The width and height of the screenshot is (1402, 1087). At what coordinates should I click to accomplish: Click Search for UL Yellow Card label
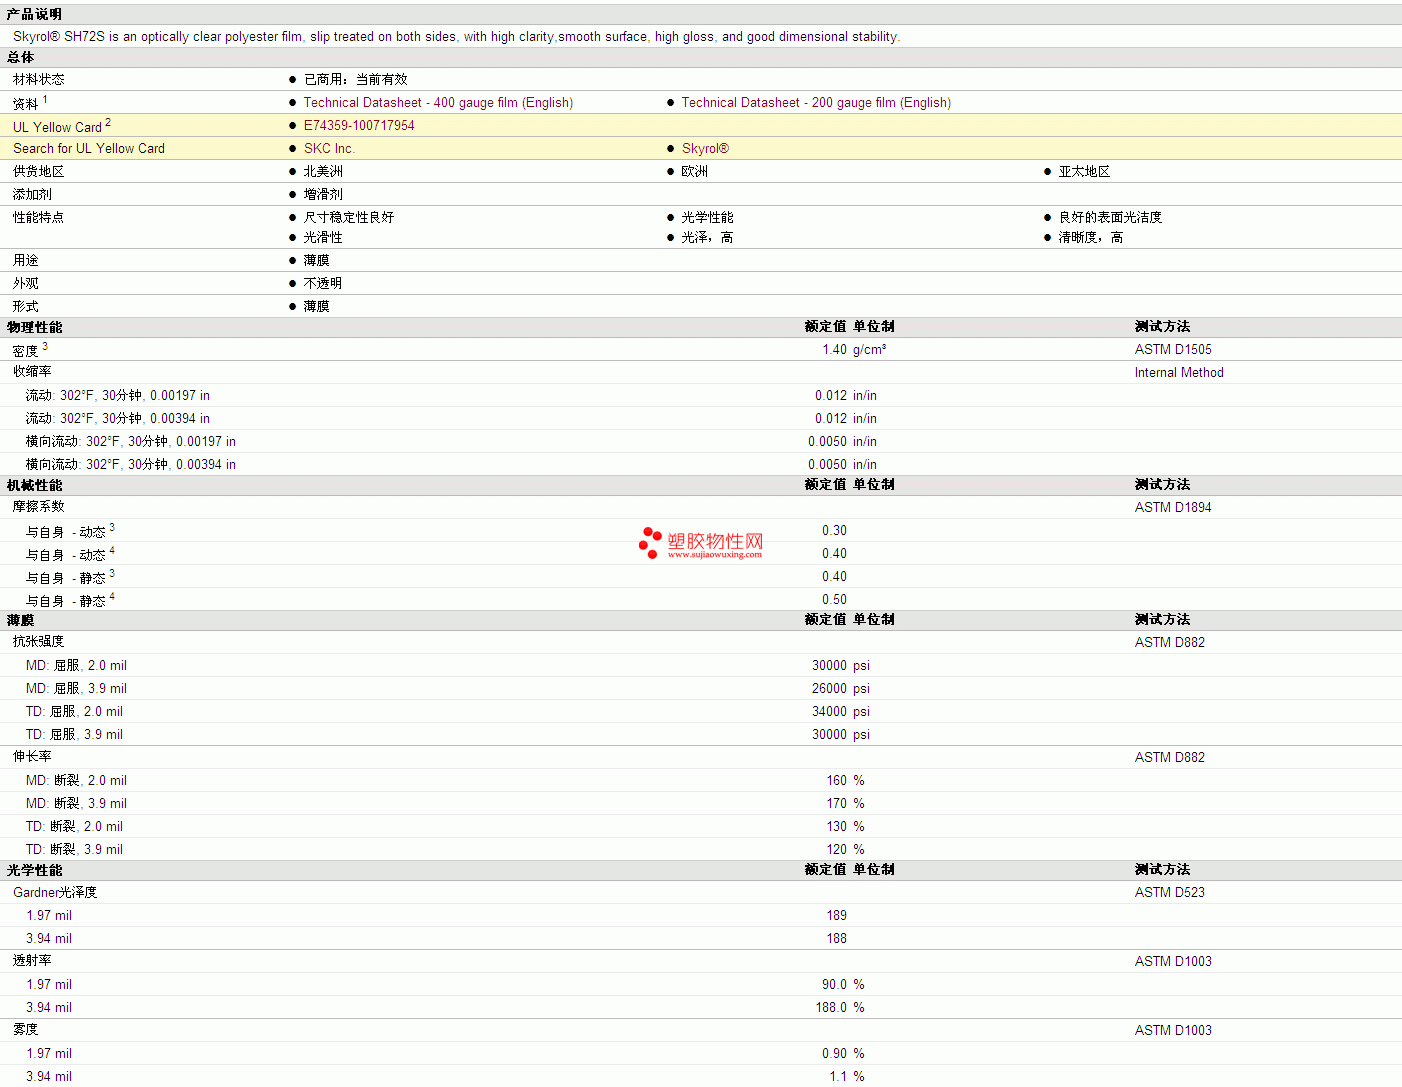point(89,149)
